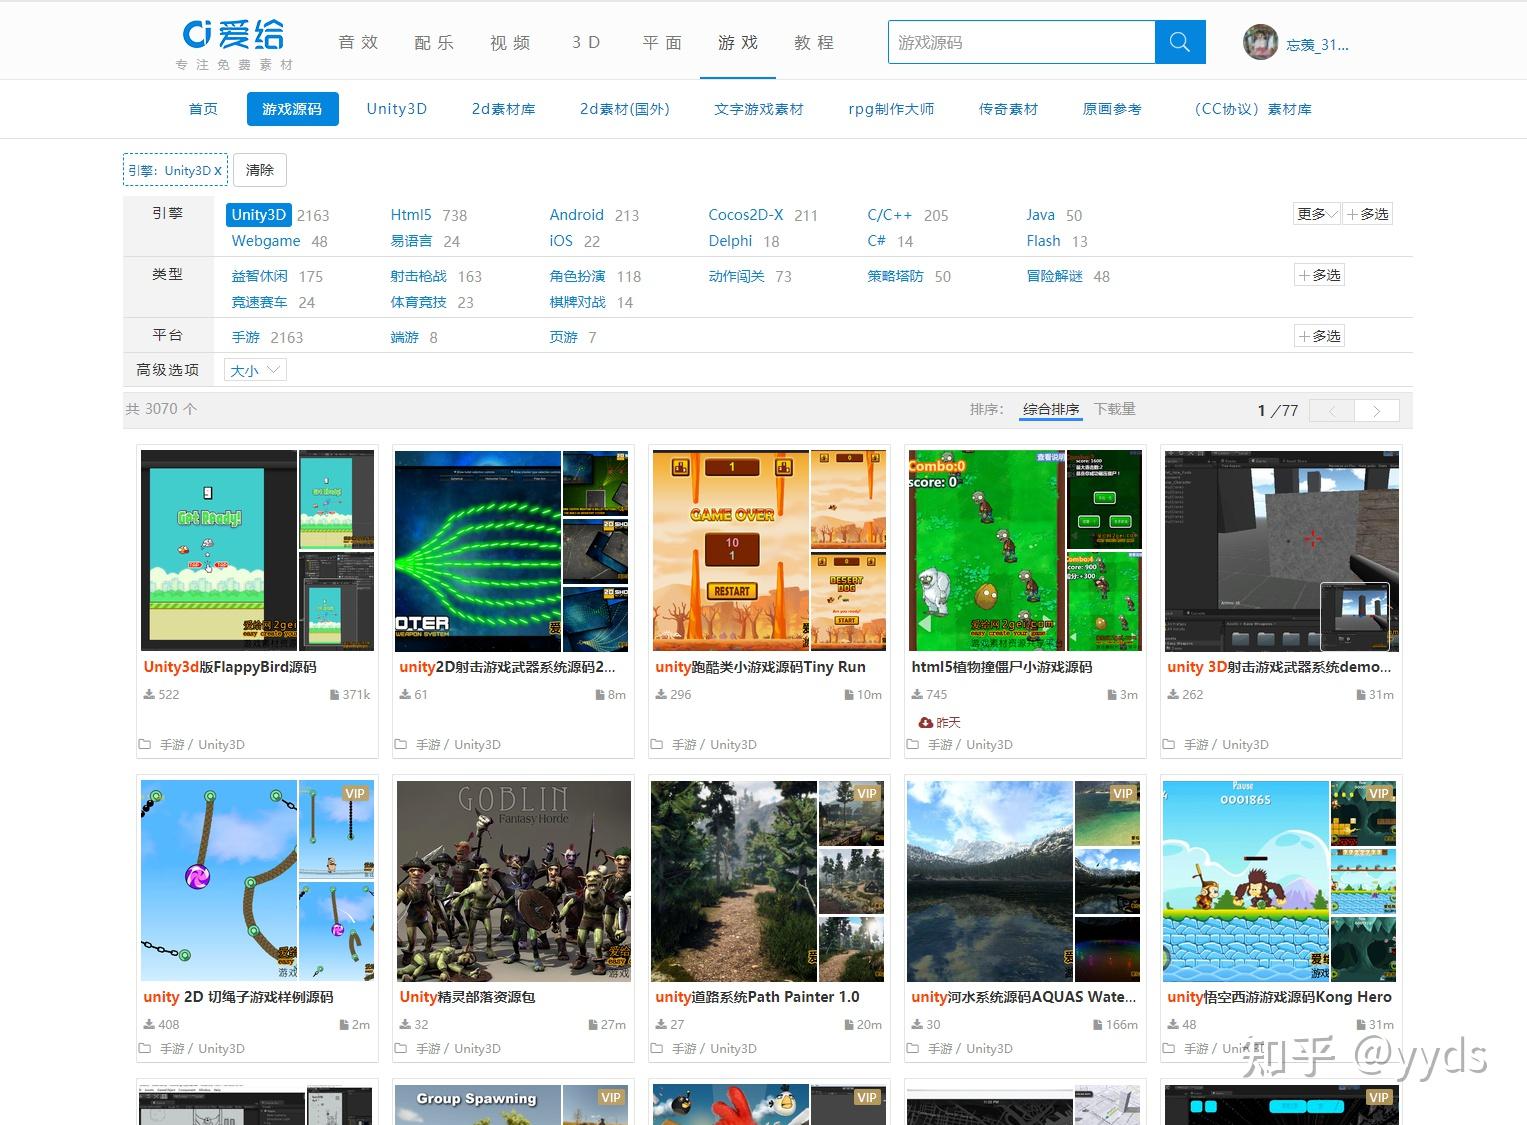The image size is (1527, 1125).
Task: Click VIP badge on Kong Hero thumbnail
Action: pos(1379,793)
